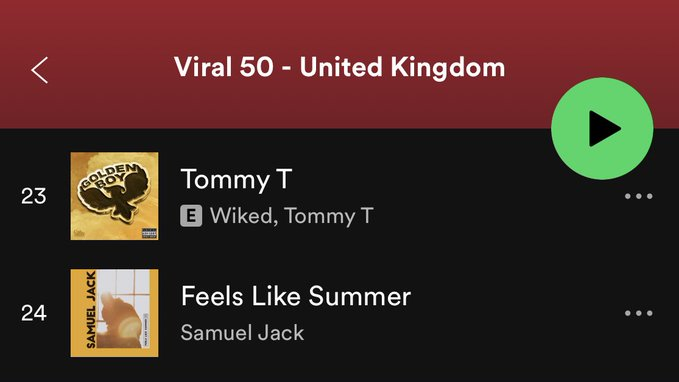The width and height of the screenshot is (679, 382).
Task: Select the explicit E badge on track 23
Action: (x=191, y=216)
